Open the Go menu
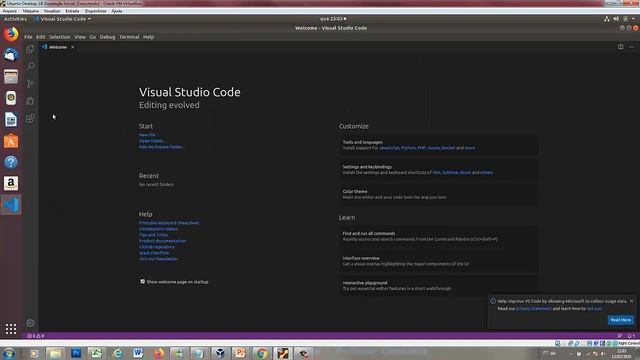This screenshot has width=640, height=360. pyautogui.click(x=93, y=37)
